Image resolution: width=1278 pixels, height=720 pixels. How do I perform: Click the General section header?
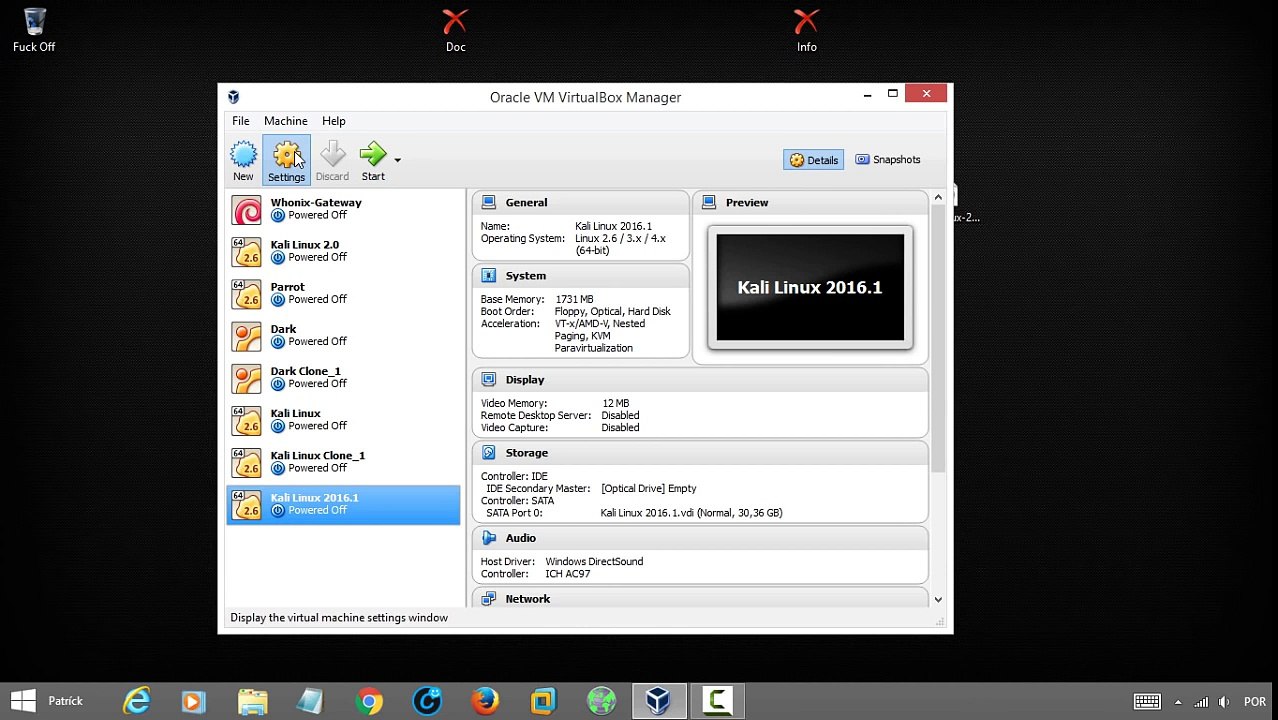tap(580, 203)
